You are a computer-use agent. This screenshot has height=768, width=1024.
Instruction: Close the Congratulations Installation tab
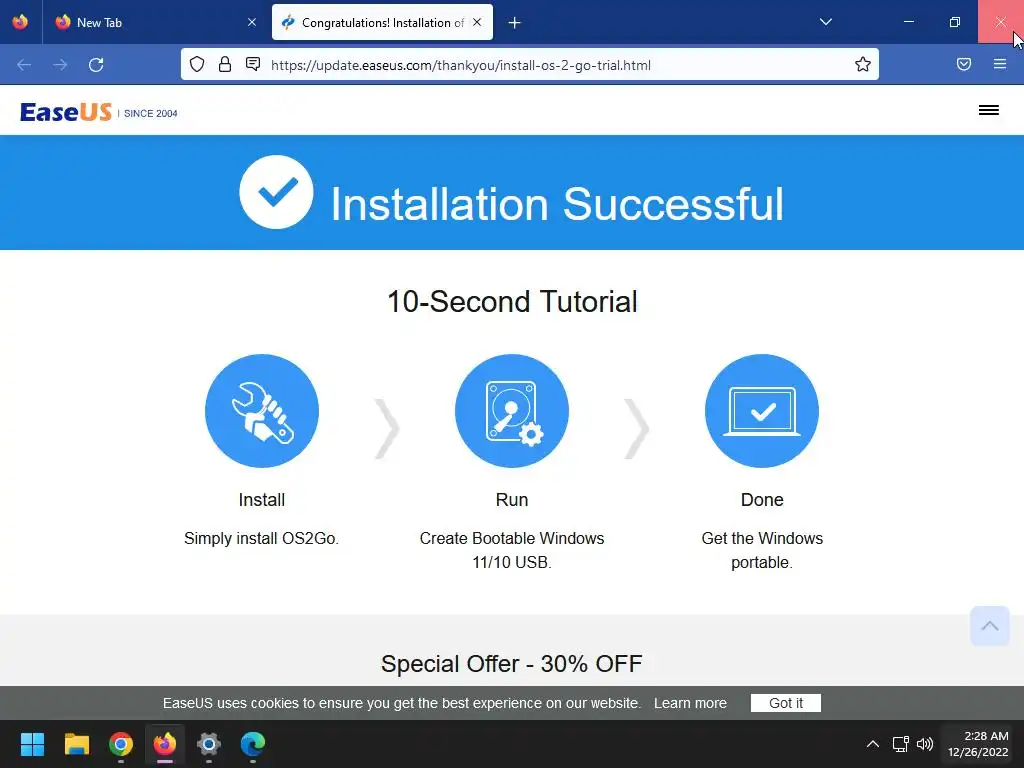(477, 22)
